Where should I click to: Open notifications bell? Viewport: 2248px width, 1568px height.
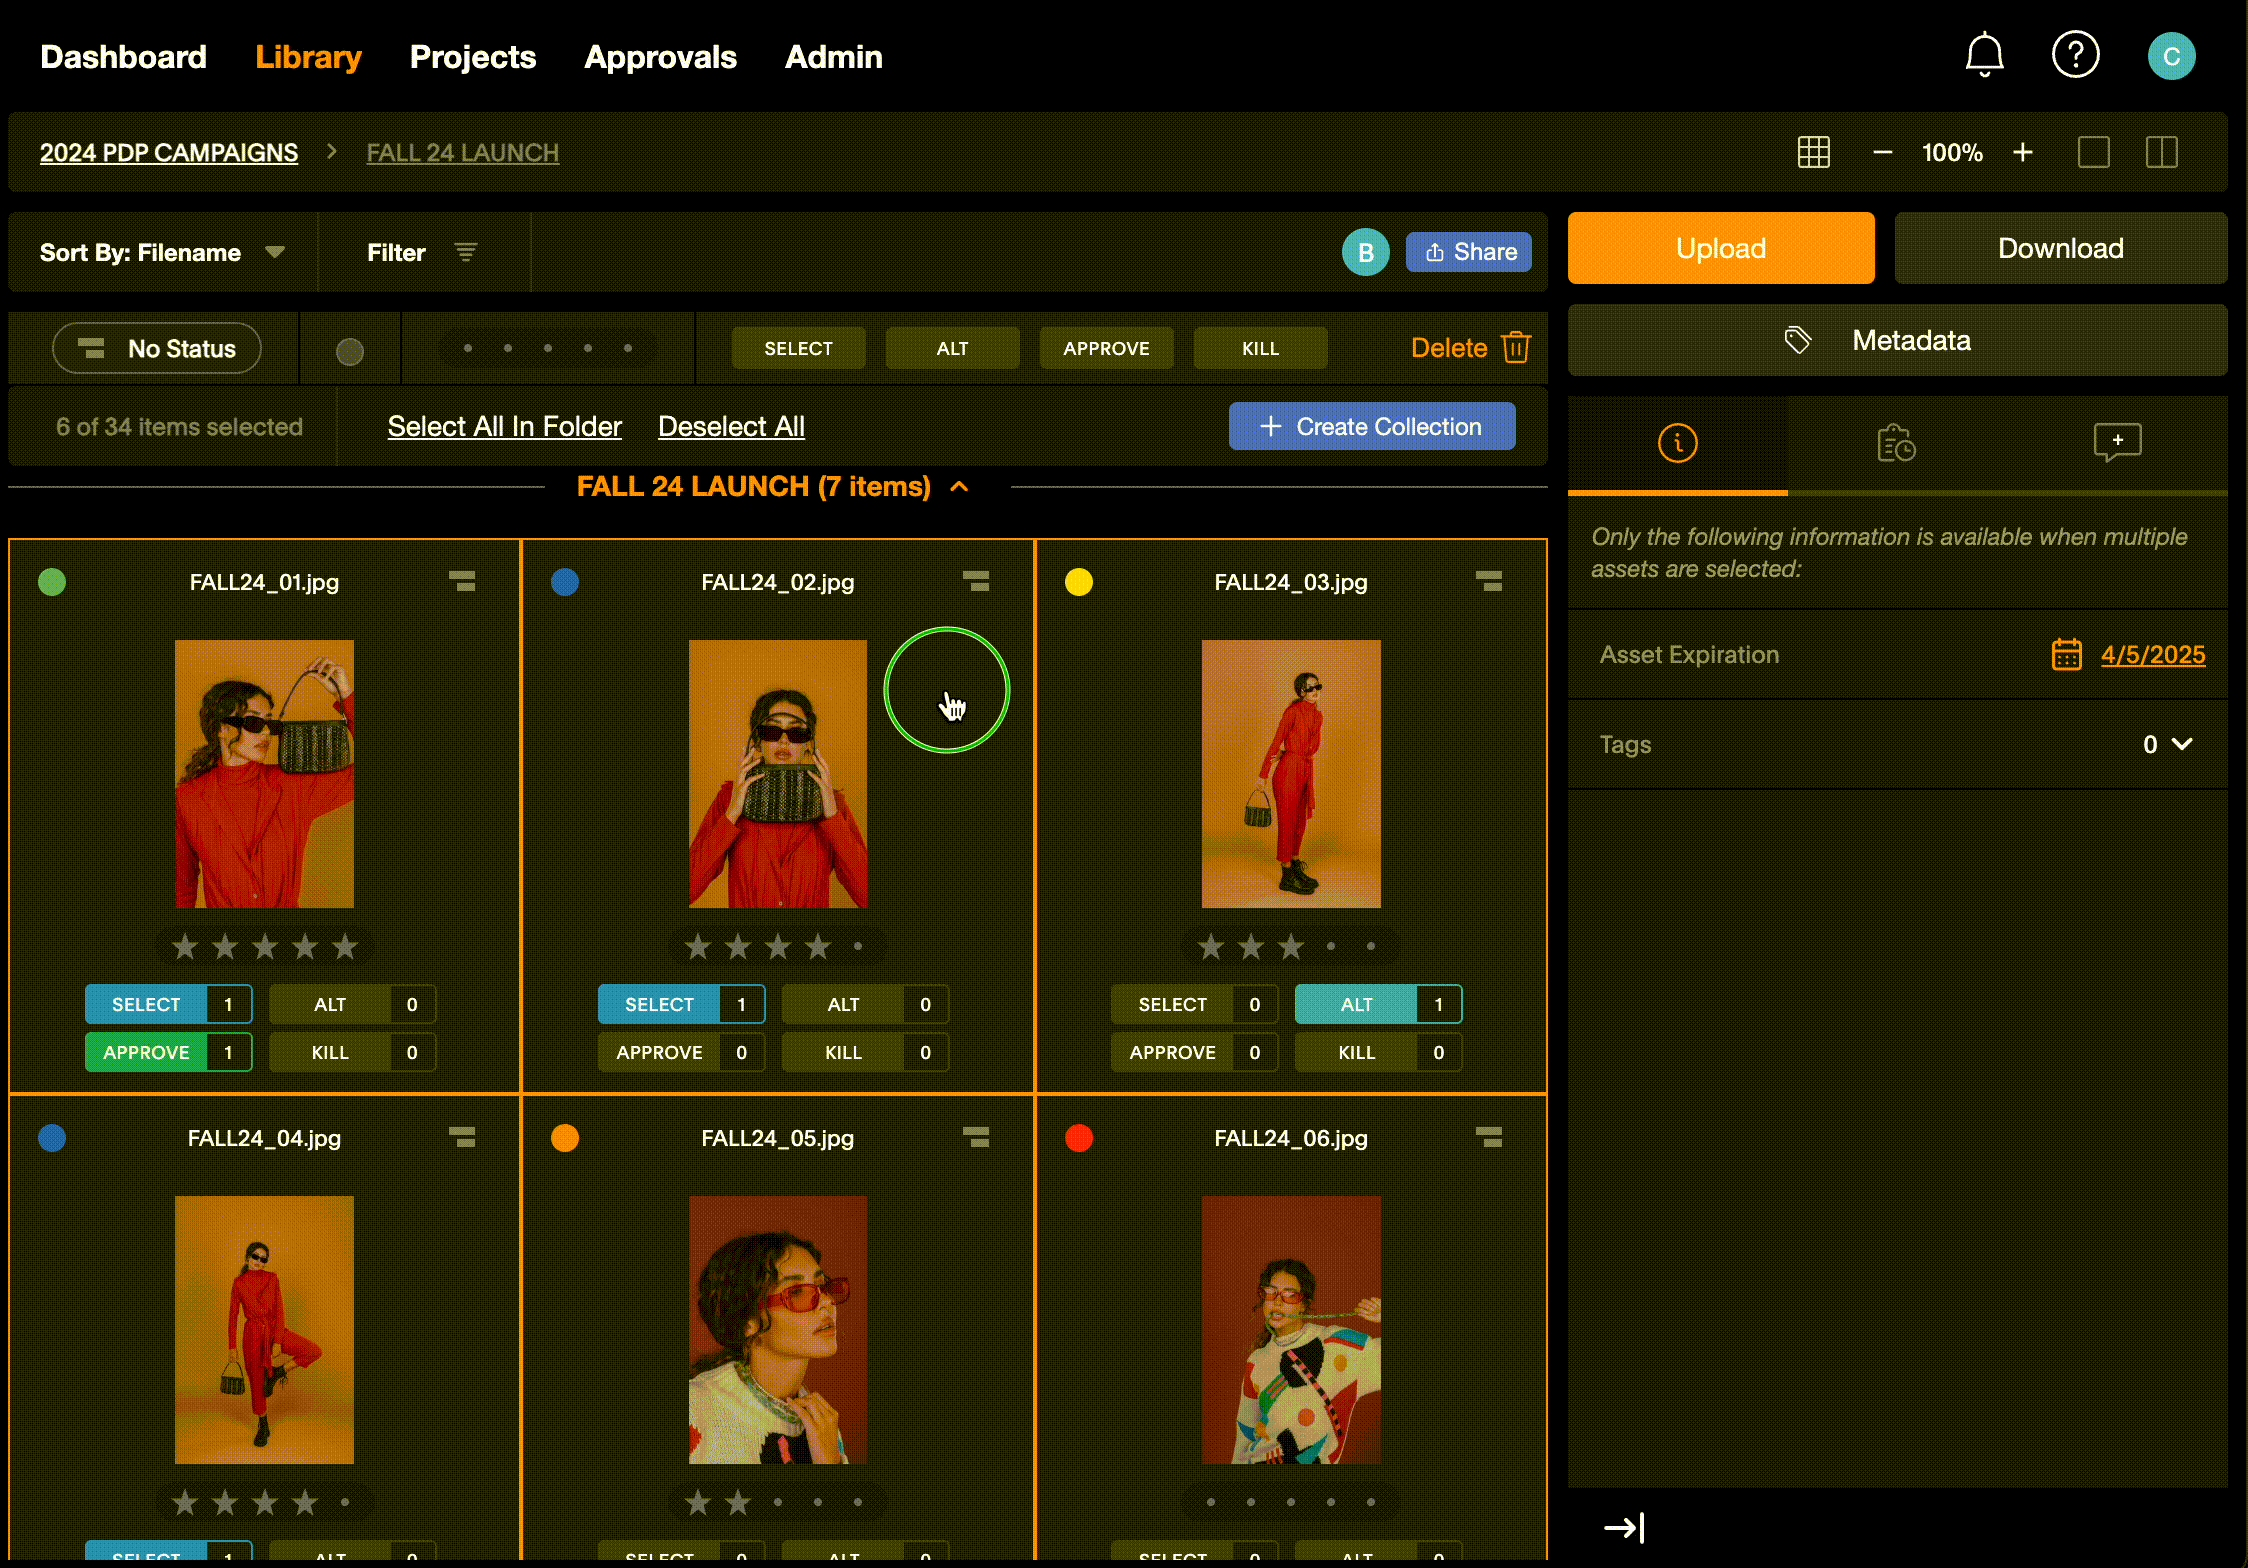pyautogui.click(x=1984, y=56)
